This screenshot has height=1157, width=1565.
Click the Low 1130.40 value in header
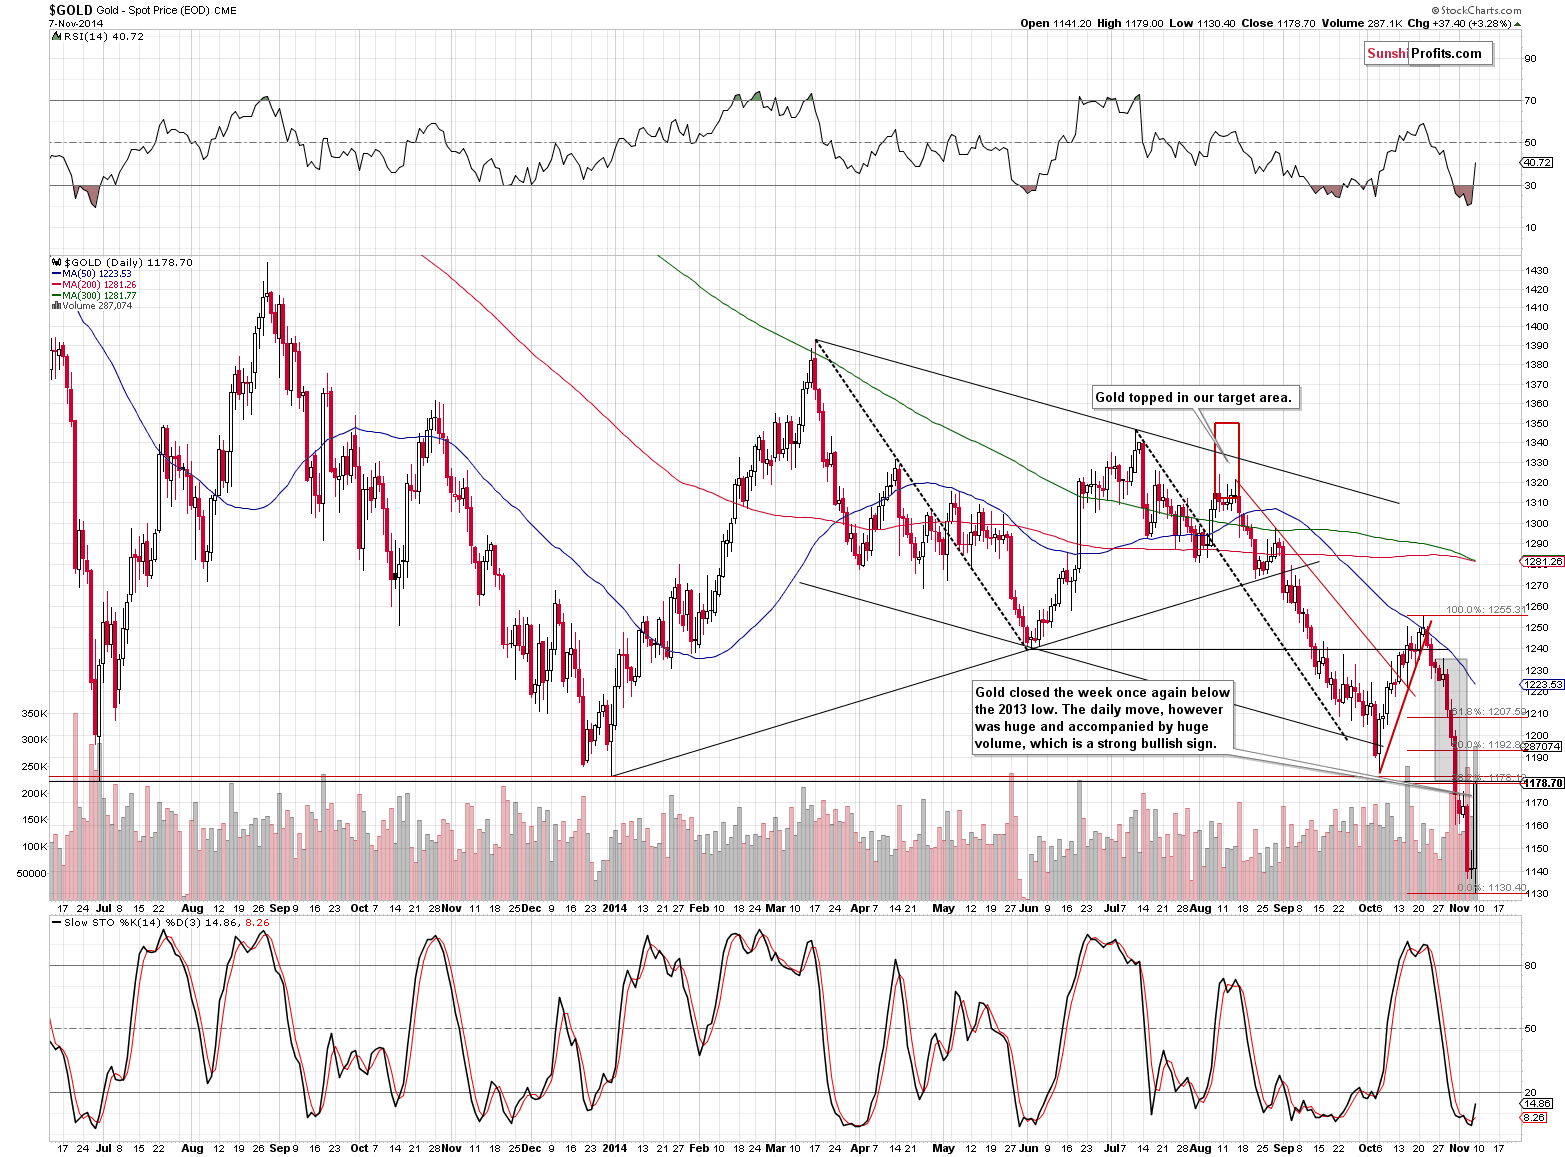point(1202,23)
